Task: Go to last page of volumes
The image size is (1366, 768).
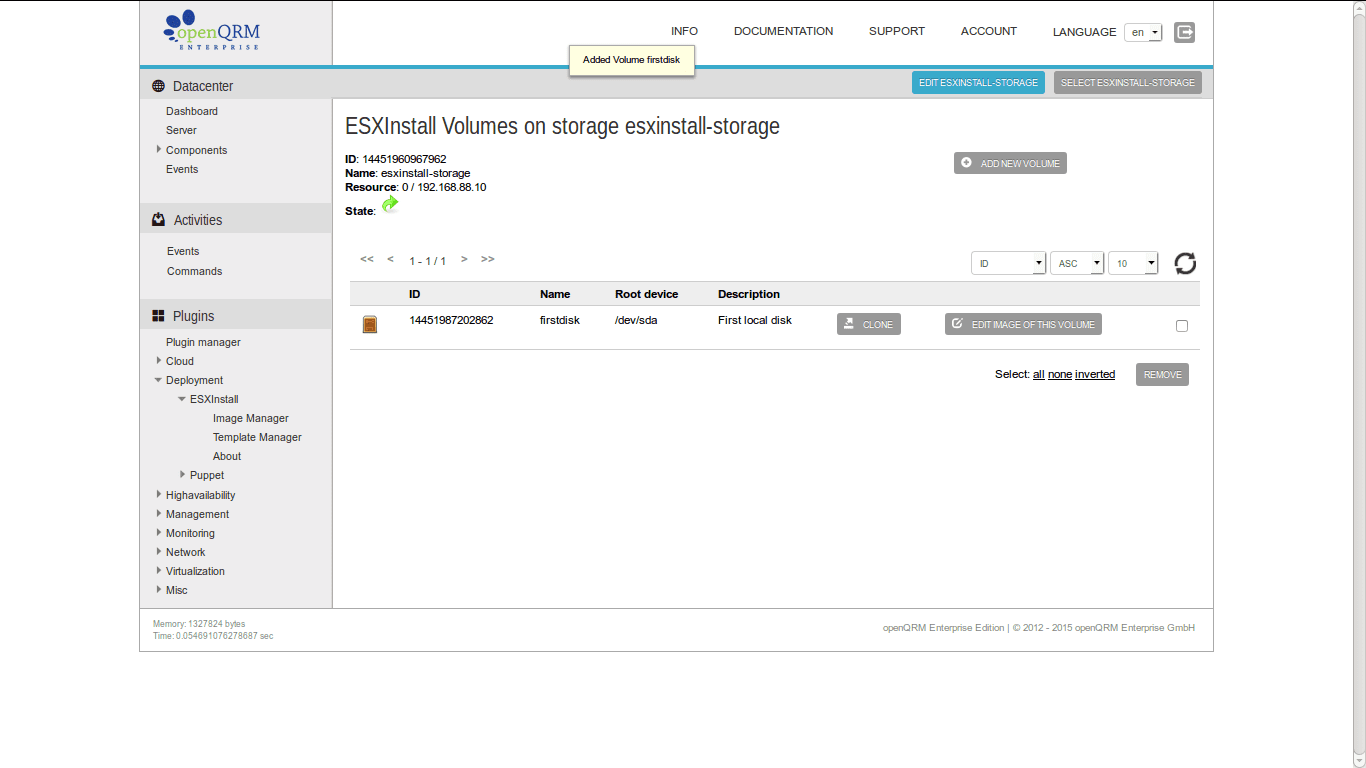Action: click(488, 259)
